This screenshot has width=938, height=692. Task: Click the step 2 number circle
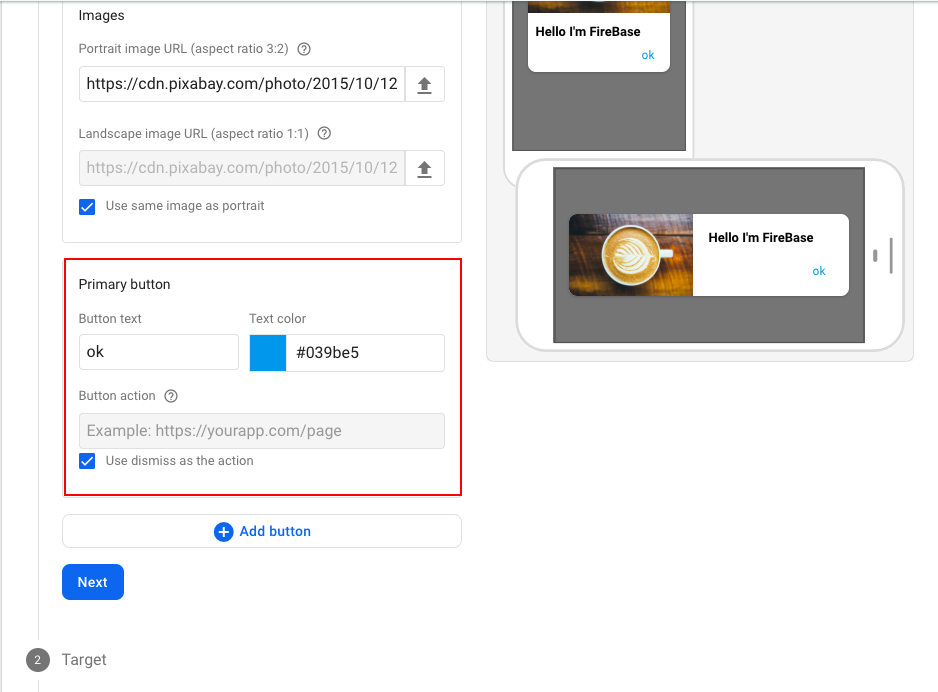tap(38, 660)
